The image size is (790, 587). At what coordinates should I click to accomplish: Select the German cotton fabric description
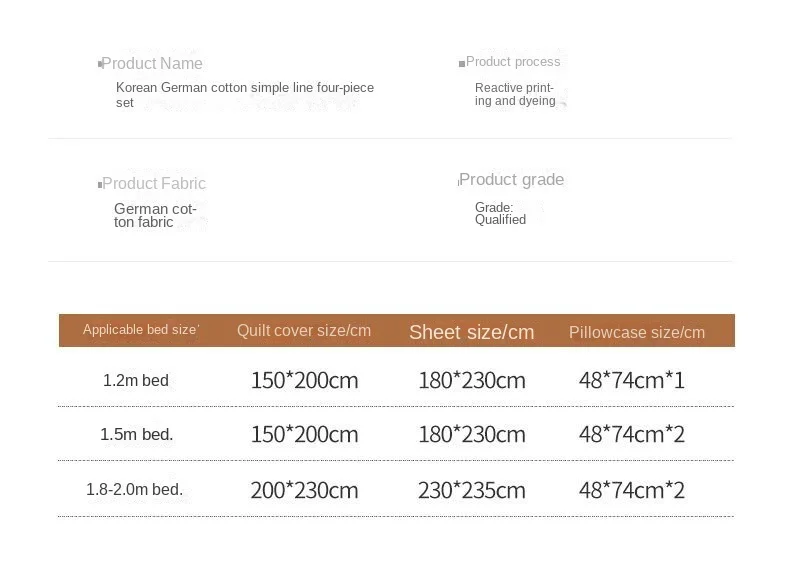(x=155, y=216)
